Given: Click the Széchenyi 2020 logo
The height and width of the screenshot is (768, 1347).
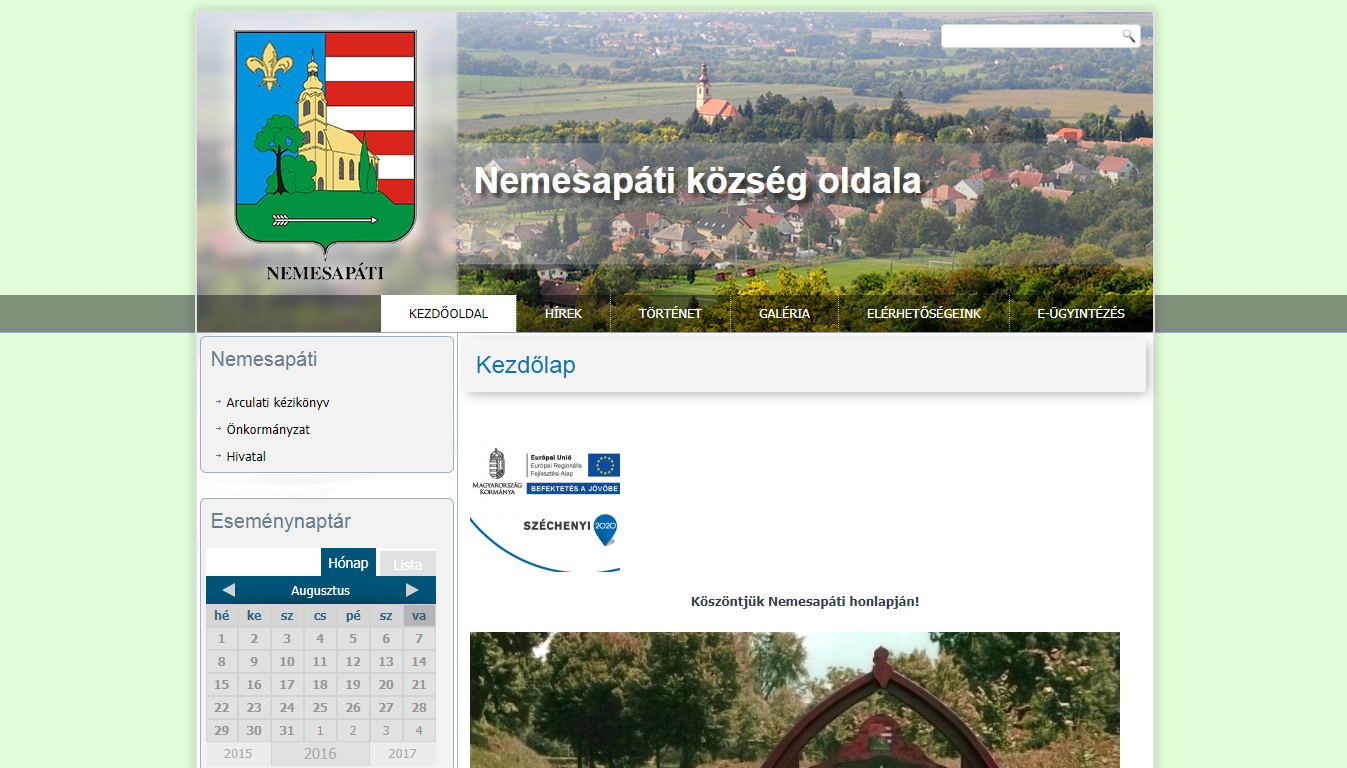Looking at the screenshot, I should coord(545,541).
